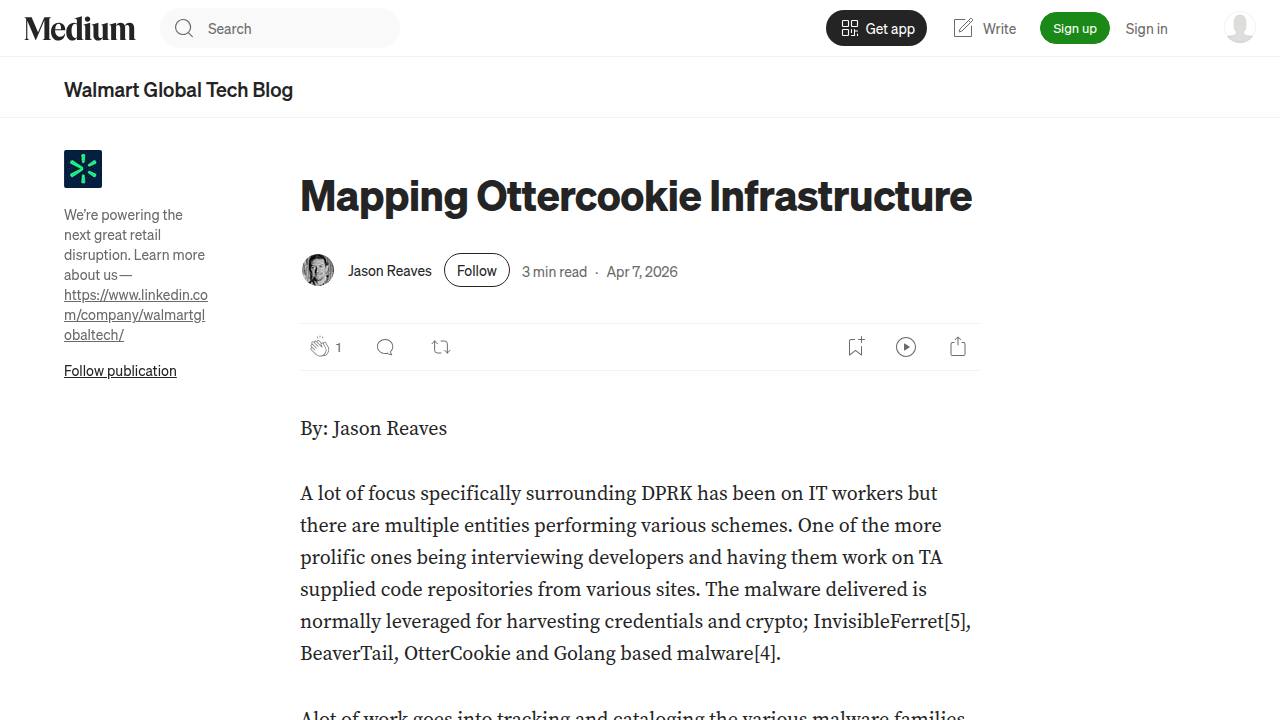Viewport: 1280px width, 720px height.
Task: Click the 3 min read label
Action: pyautogui.click(x=554, y=271)
